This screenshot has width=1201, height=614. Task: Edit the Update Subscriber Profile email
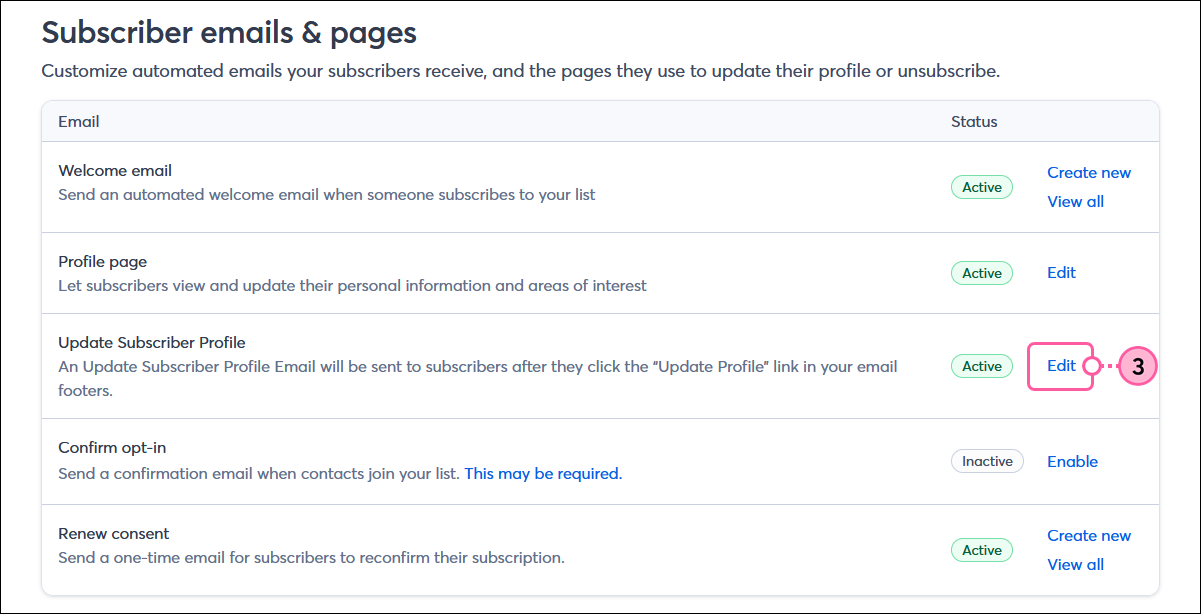(x=1060, y=366)
